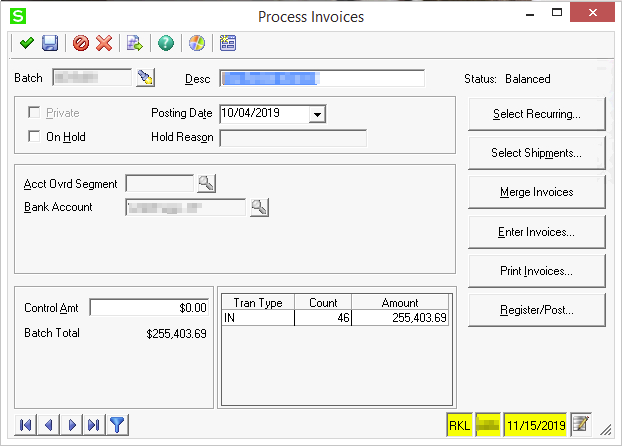Click the Merge Invoices button
622x446 pixels.
pos(536,192)
